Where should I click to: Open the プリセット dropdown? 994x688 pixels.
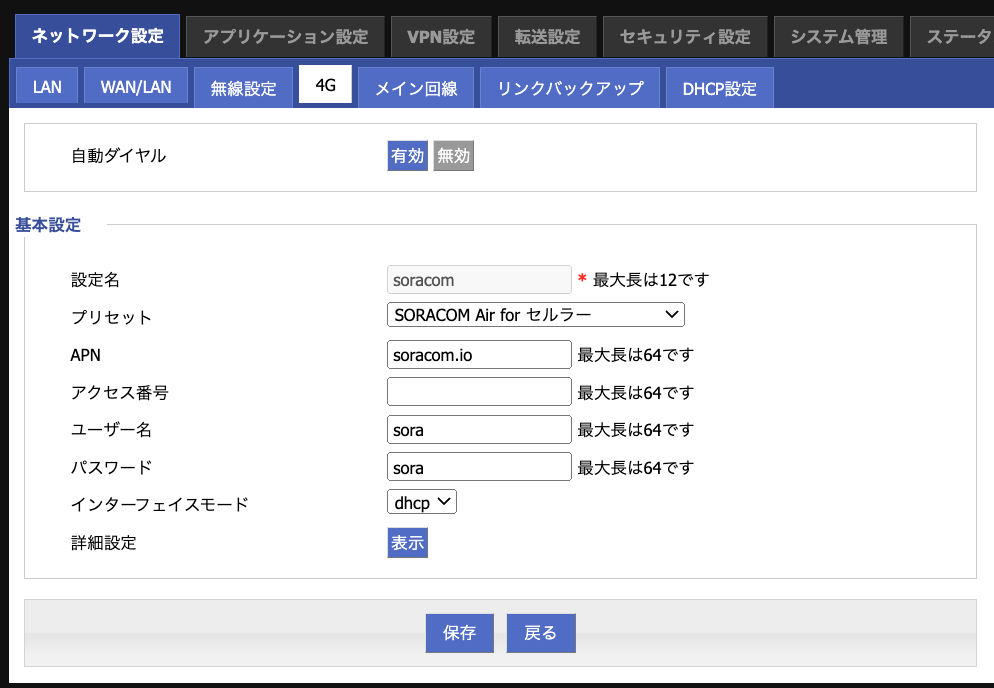(536, 315)
